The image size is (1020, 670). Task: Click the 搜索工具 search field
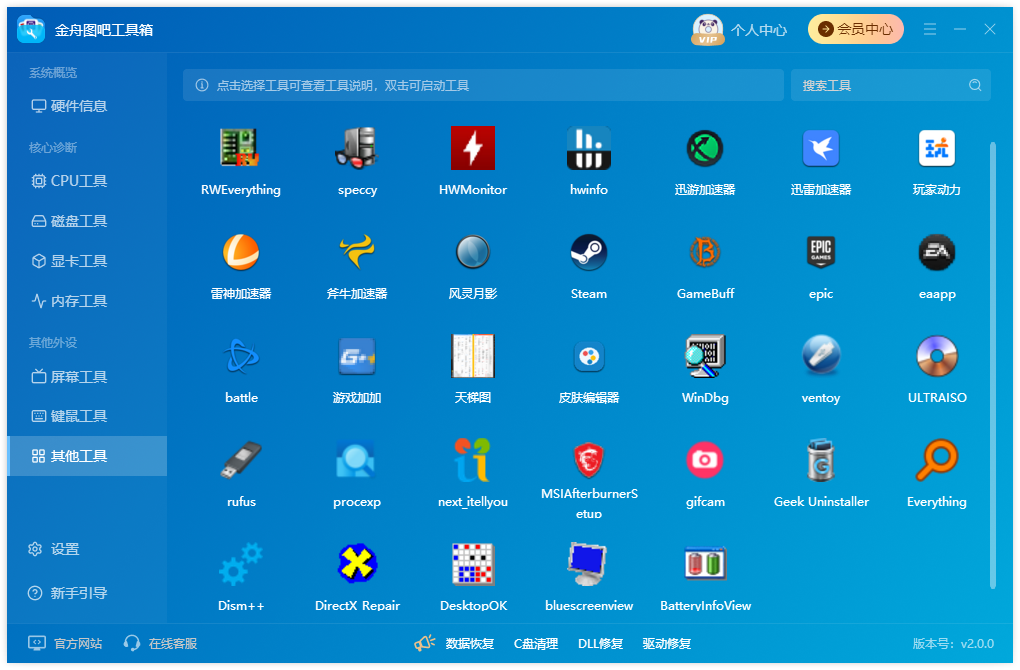(891, 85)
